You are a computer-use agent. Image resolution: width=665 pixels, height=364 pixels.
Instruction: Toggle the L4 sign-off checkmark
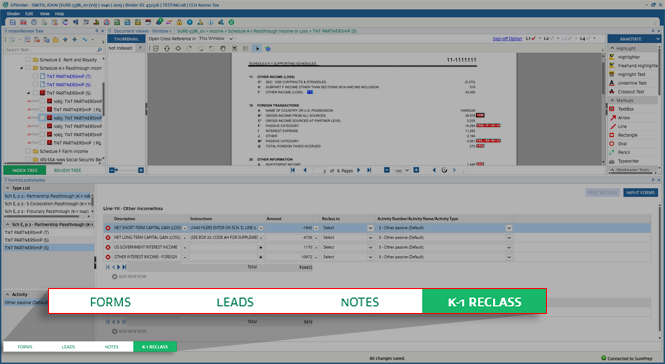tap(588, 39)
